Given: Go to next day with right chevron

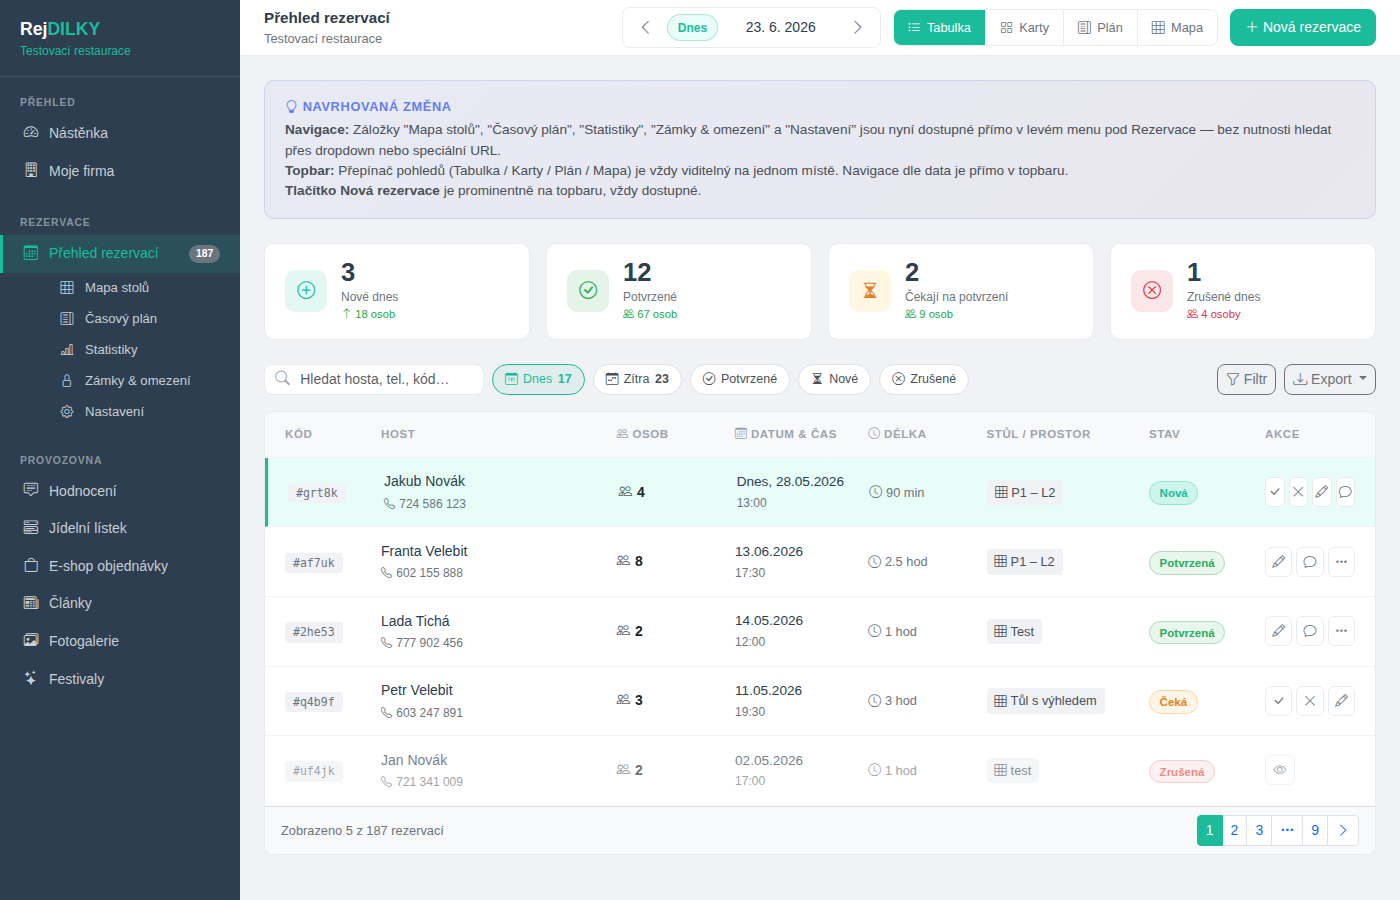Looking at the screenshot, I should 857,28.
